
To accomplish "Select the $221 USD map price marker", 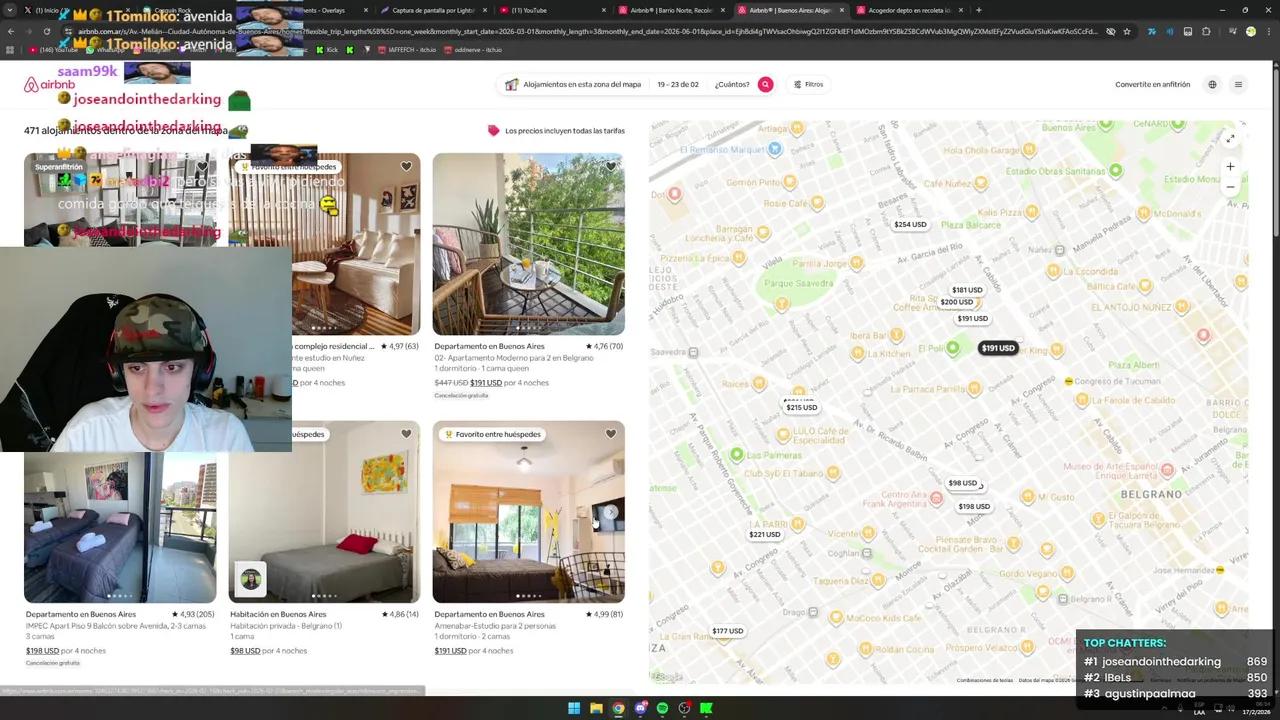I will (765, 535).
